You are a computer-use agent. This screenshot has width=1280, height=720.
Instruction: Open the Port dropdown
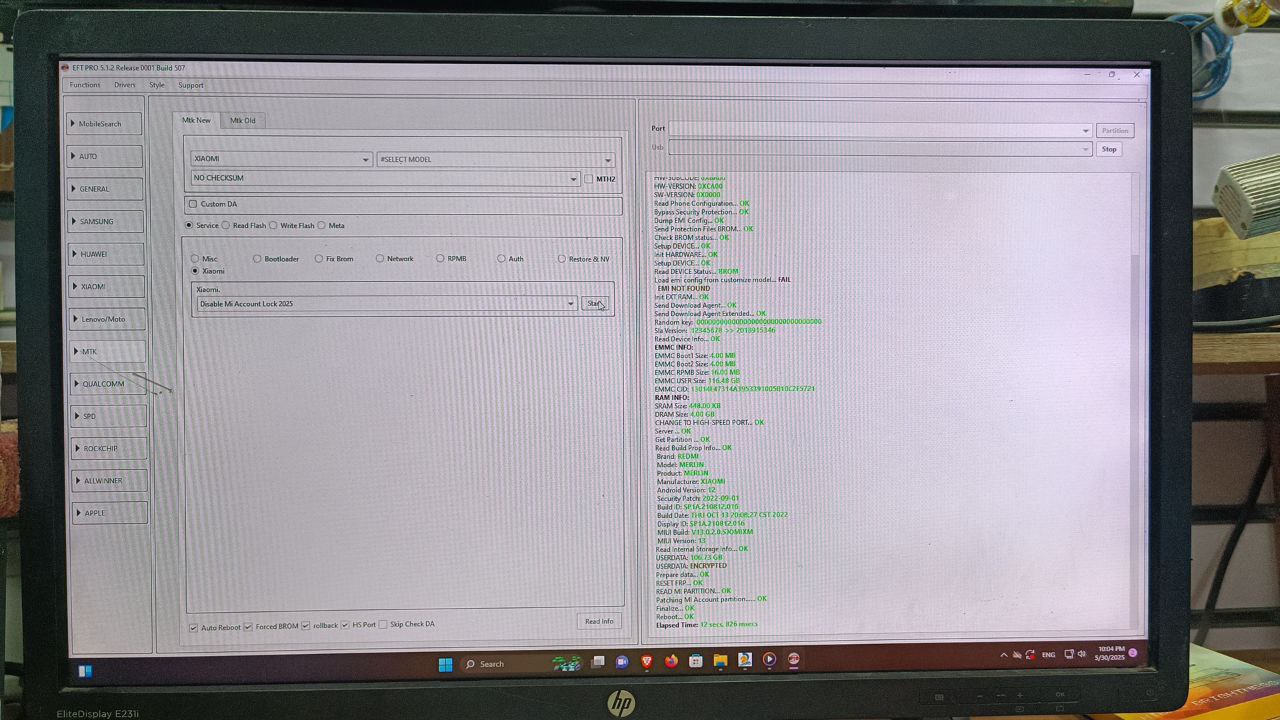(x=880, y=130)
